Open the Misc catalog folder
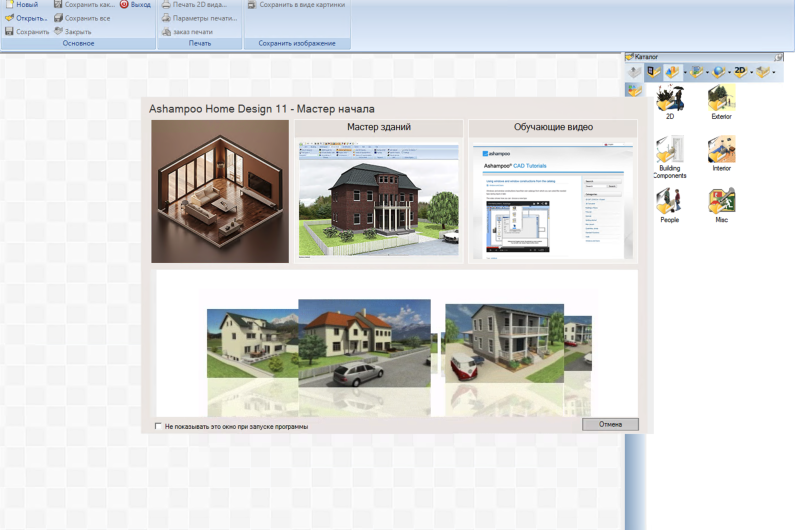795x530 pixels. click(721, 205)
